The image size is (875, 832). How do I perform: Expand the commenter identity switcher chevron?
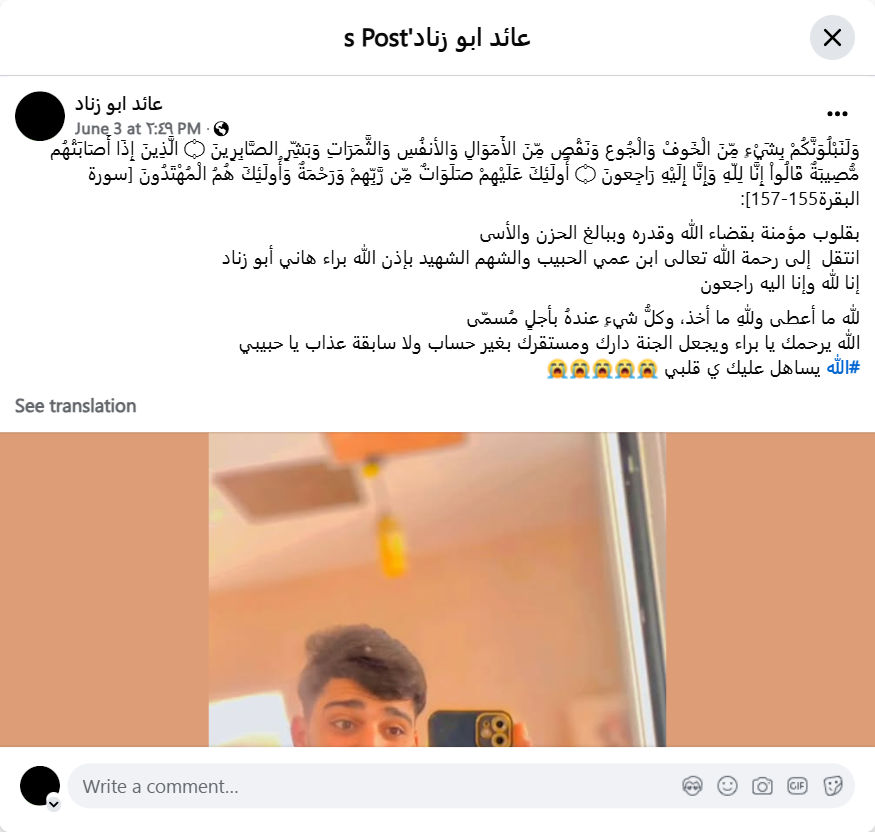(54, 804)
